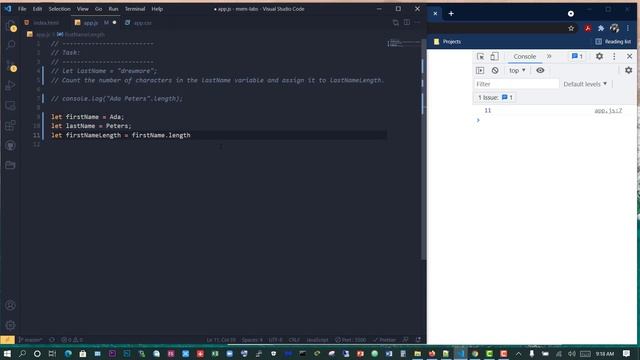Viewport: 640px width, 360px height.
Task: Click the JavaScript language mode in status bar
Action: pos(317,340)
